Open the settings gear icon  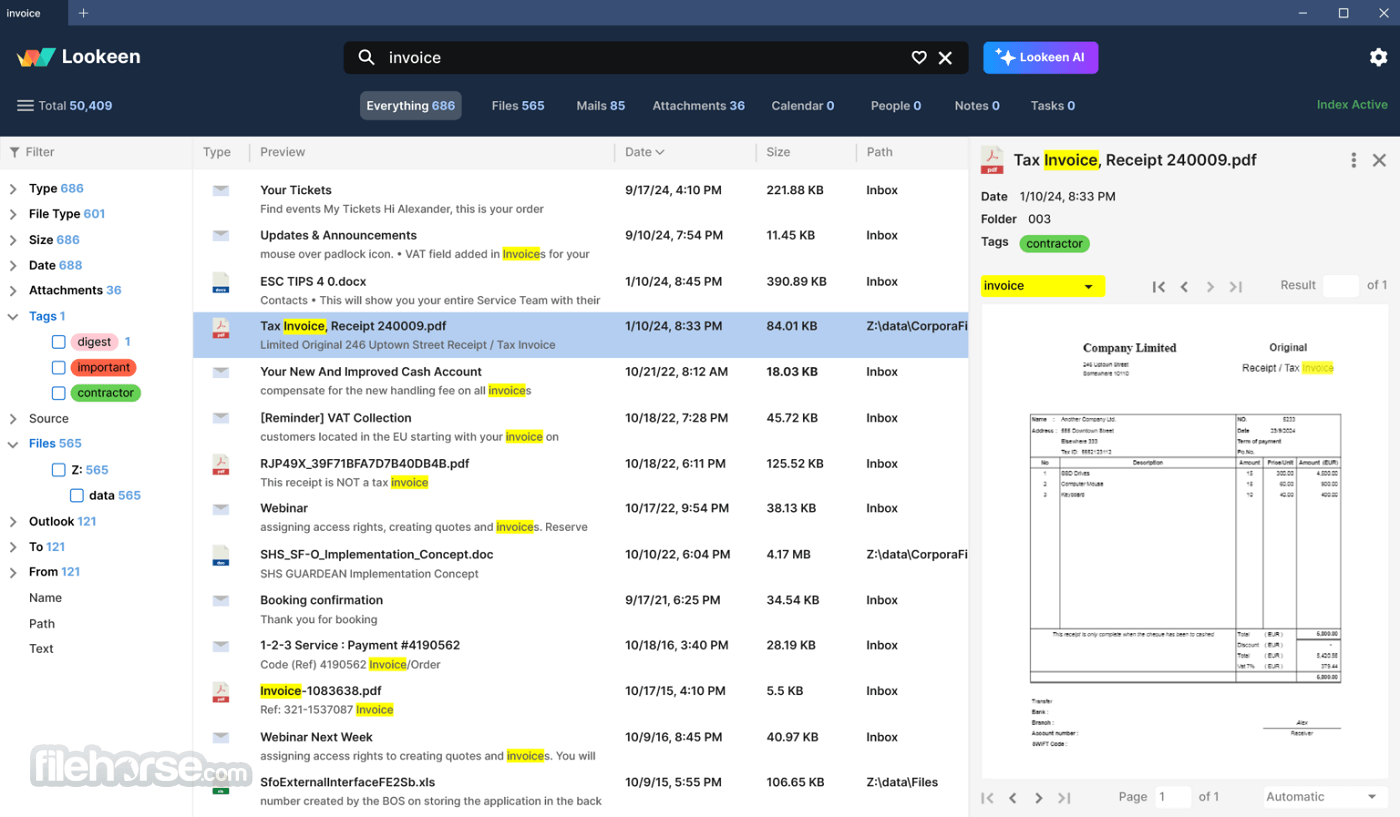(1378, 57)
